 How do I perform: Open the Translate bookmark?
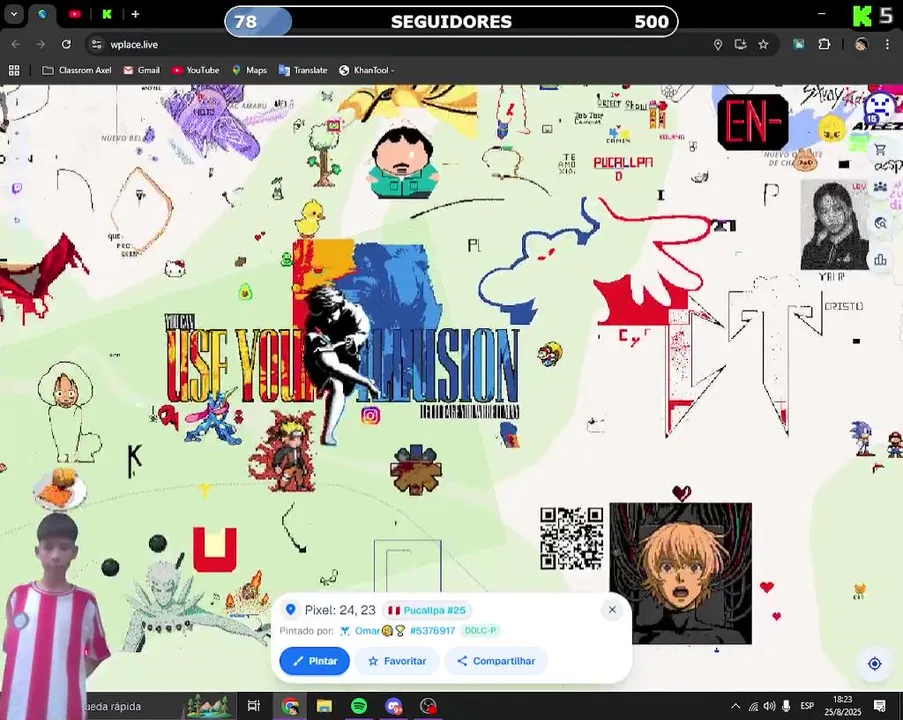click(x=303, y=70)
